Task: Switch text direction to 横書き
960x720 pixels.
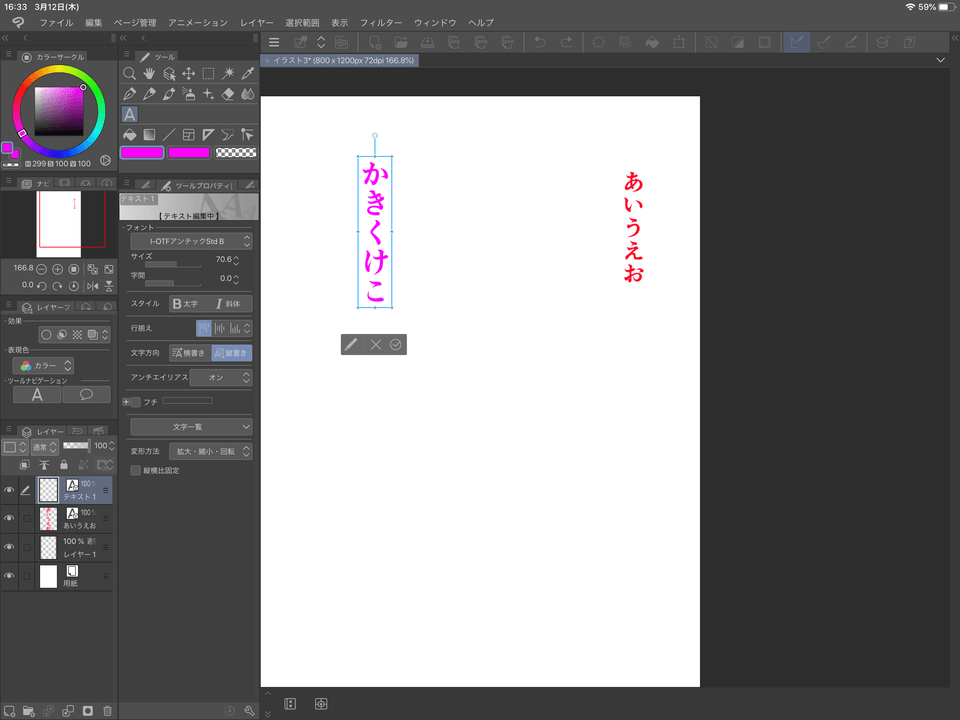Action: pos(189,353)
